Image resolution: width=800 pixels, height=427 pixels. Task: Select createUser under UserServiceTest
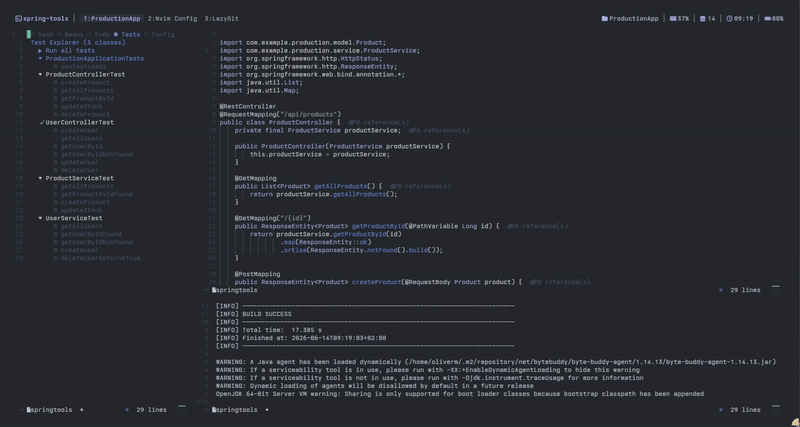(80, 250)
